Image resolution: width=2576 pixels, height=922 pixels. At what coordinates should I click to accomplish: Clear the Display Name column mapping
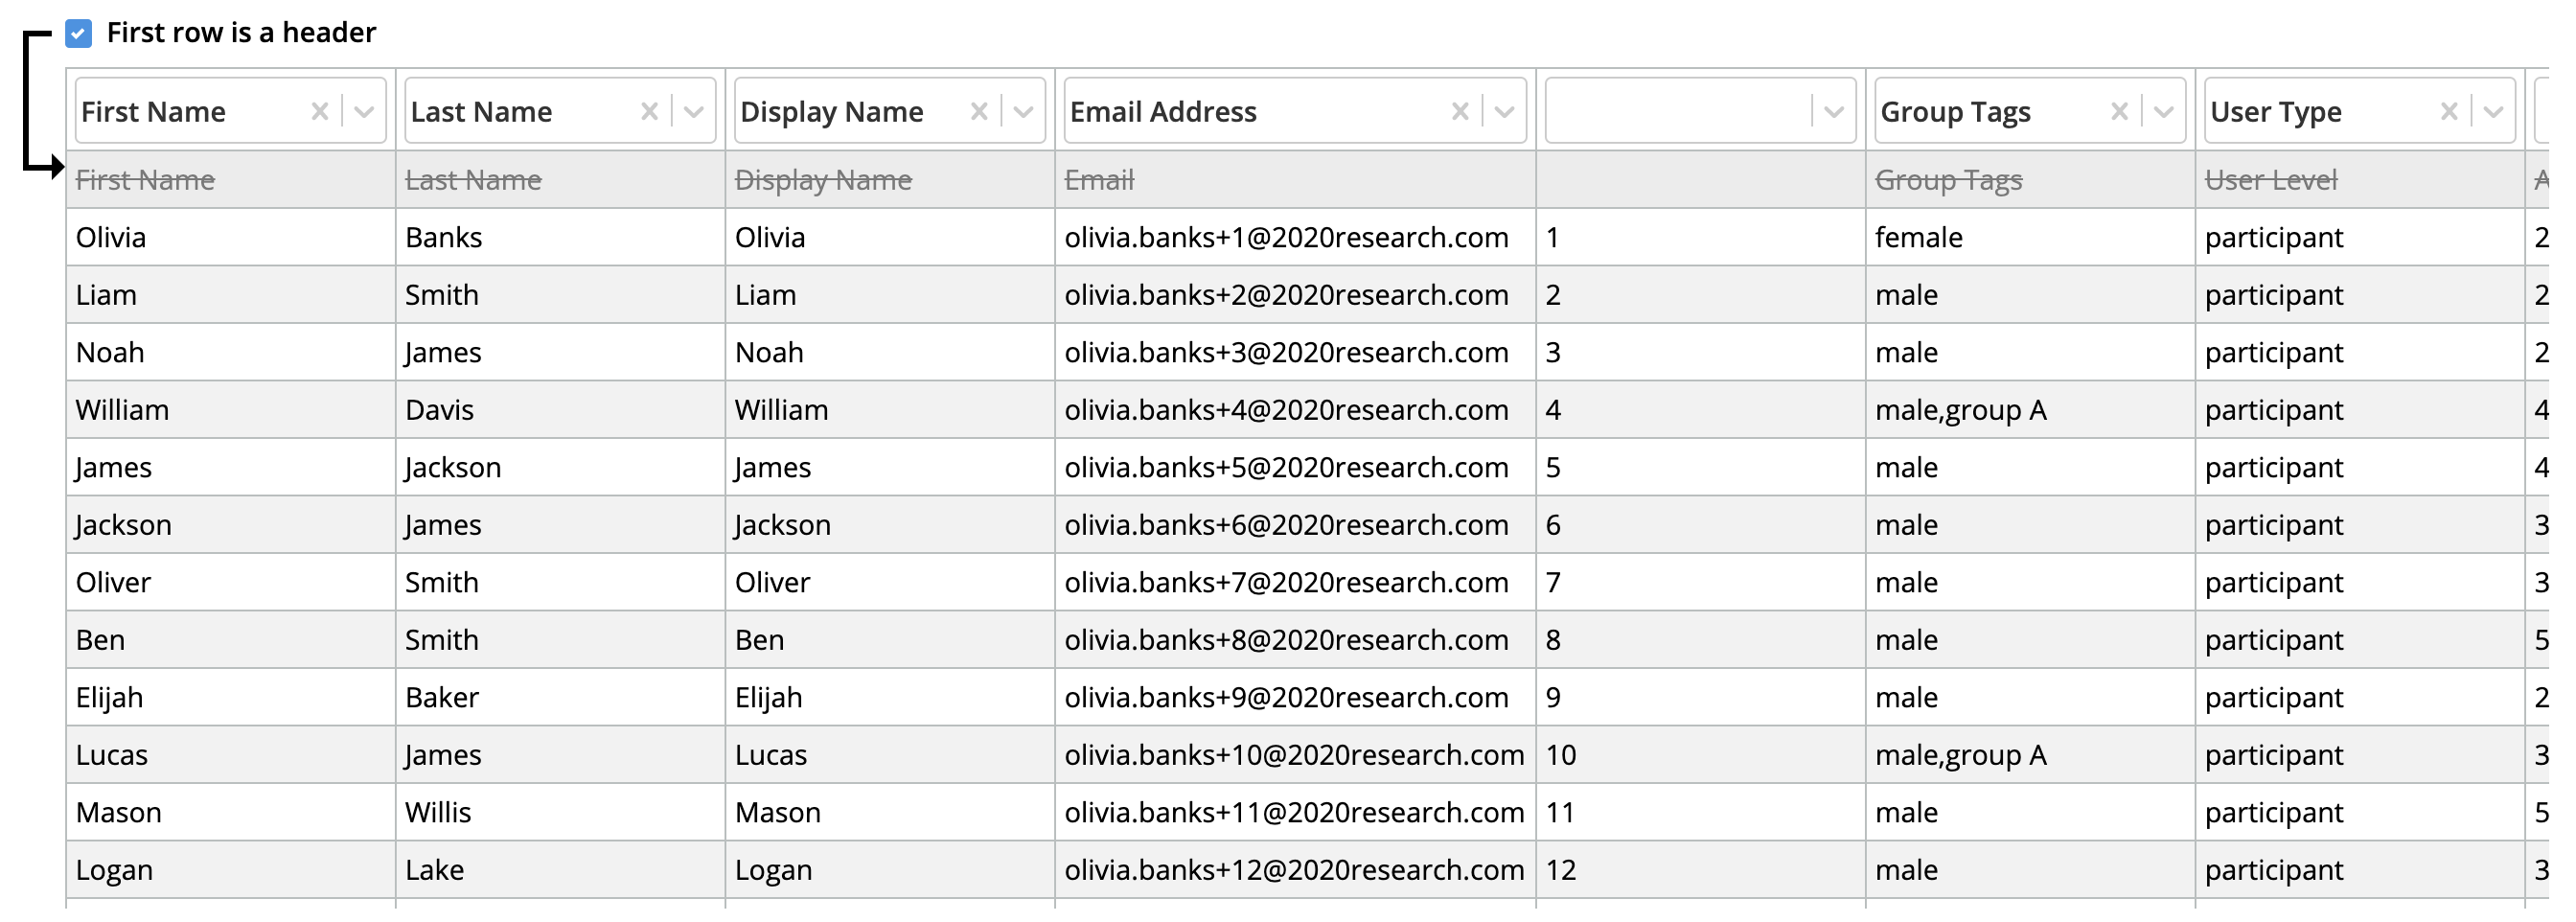[x=979, y=111]
